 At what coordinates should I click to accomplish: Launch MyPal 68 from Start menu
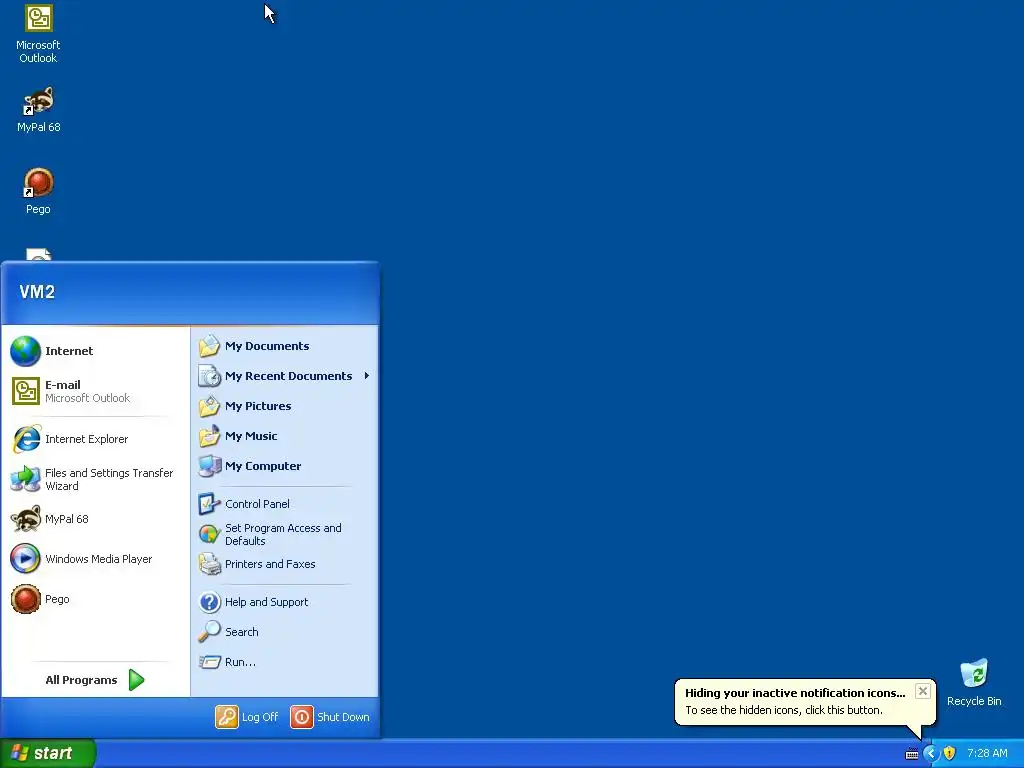click(x=96, y=519)
